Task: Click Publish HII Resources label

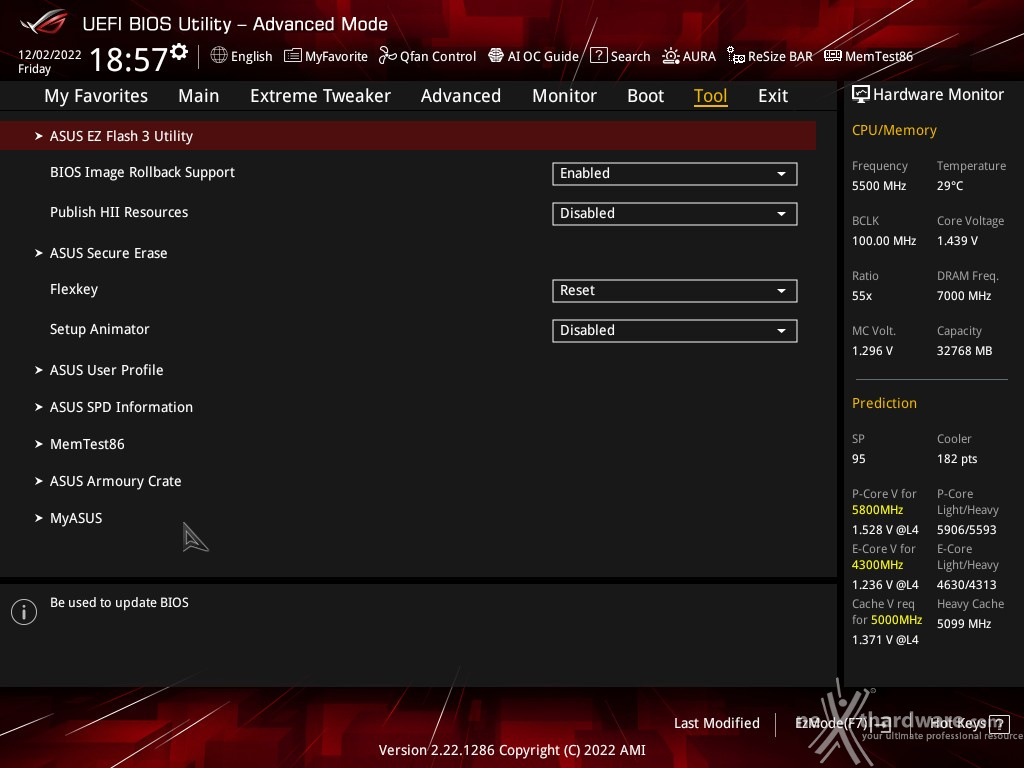Action: point(119,212)
